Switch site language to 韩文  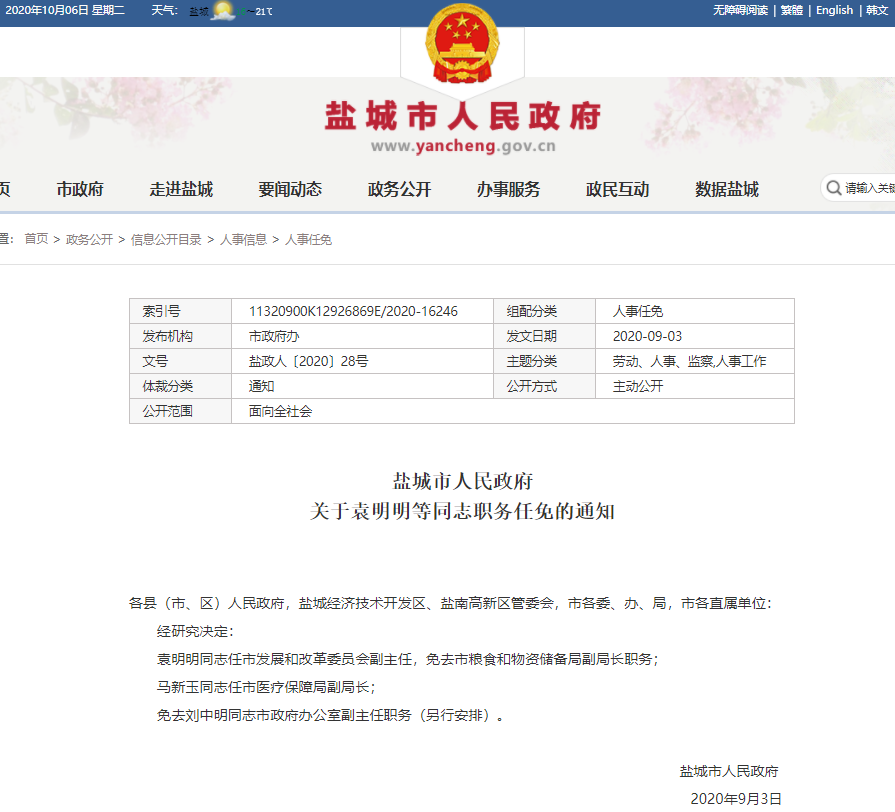876,10
